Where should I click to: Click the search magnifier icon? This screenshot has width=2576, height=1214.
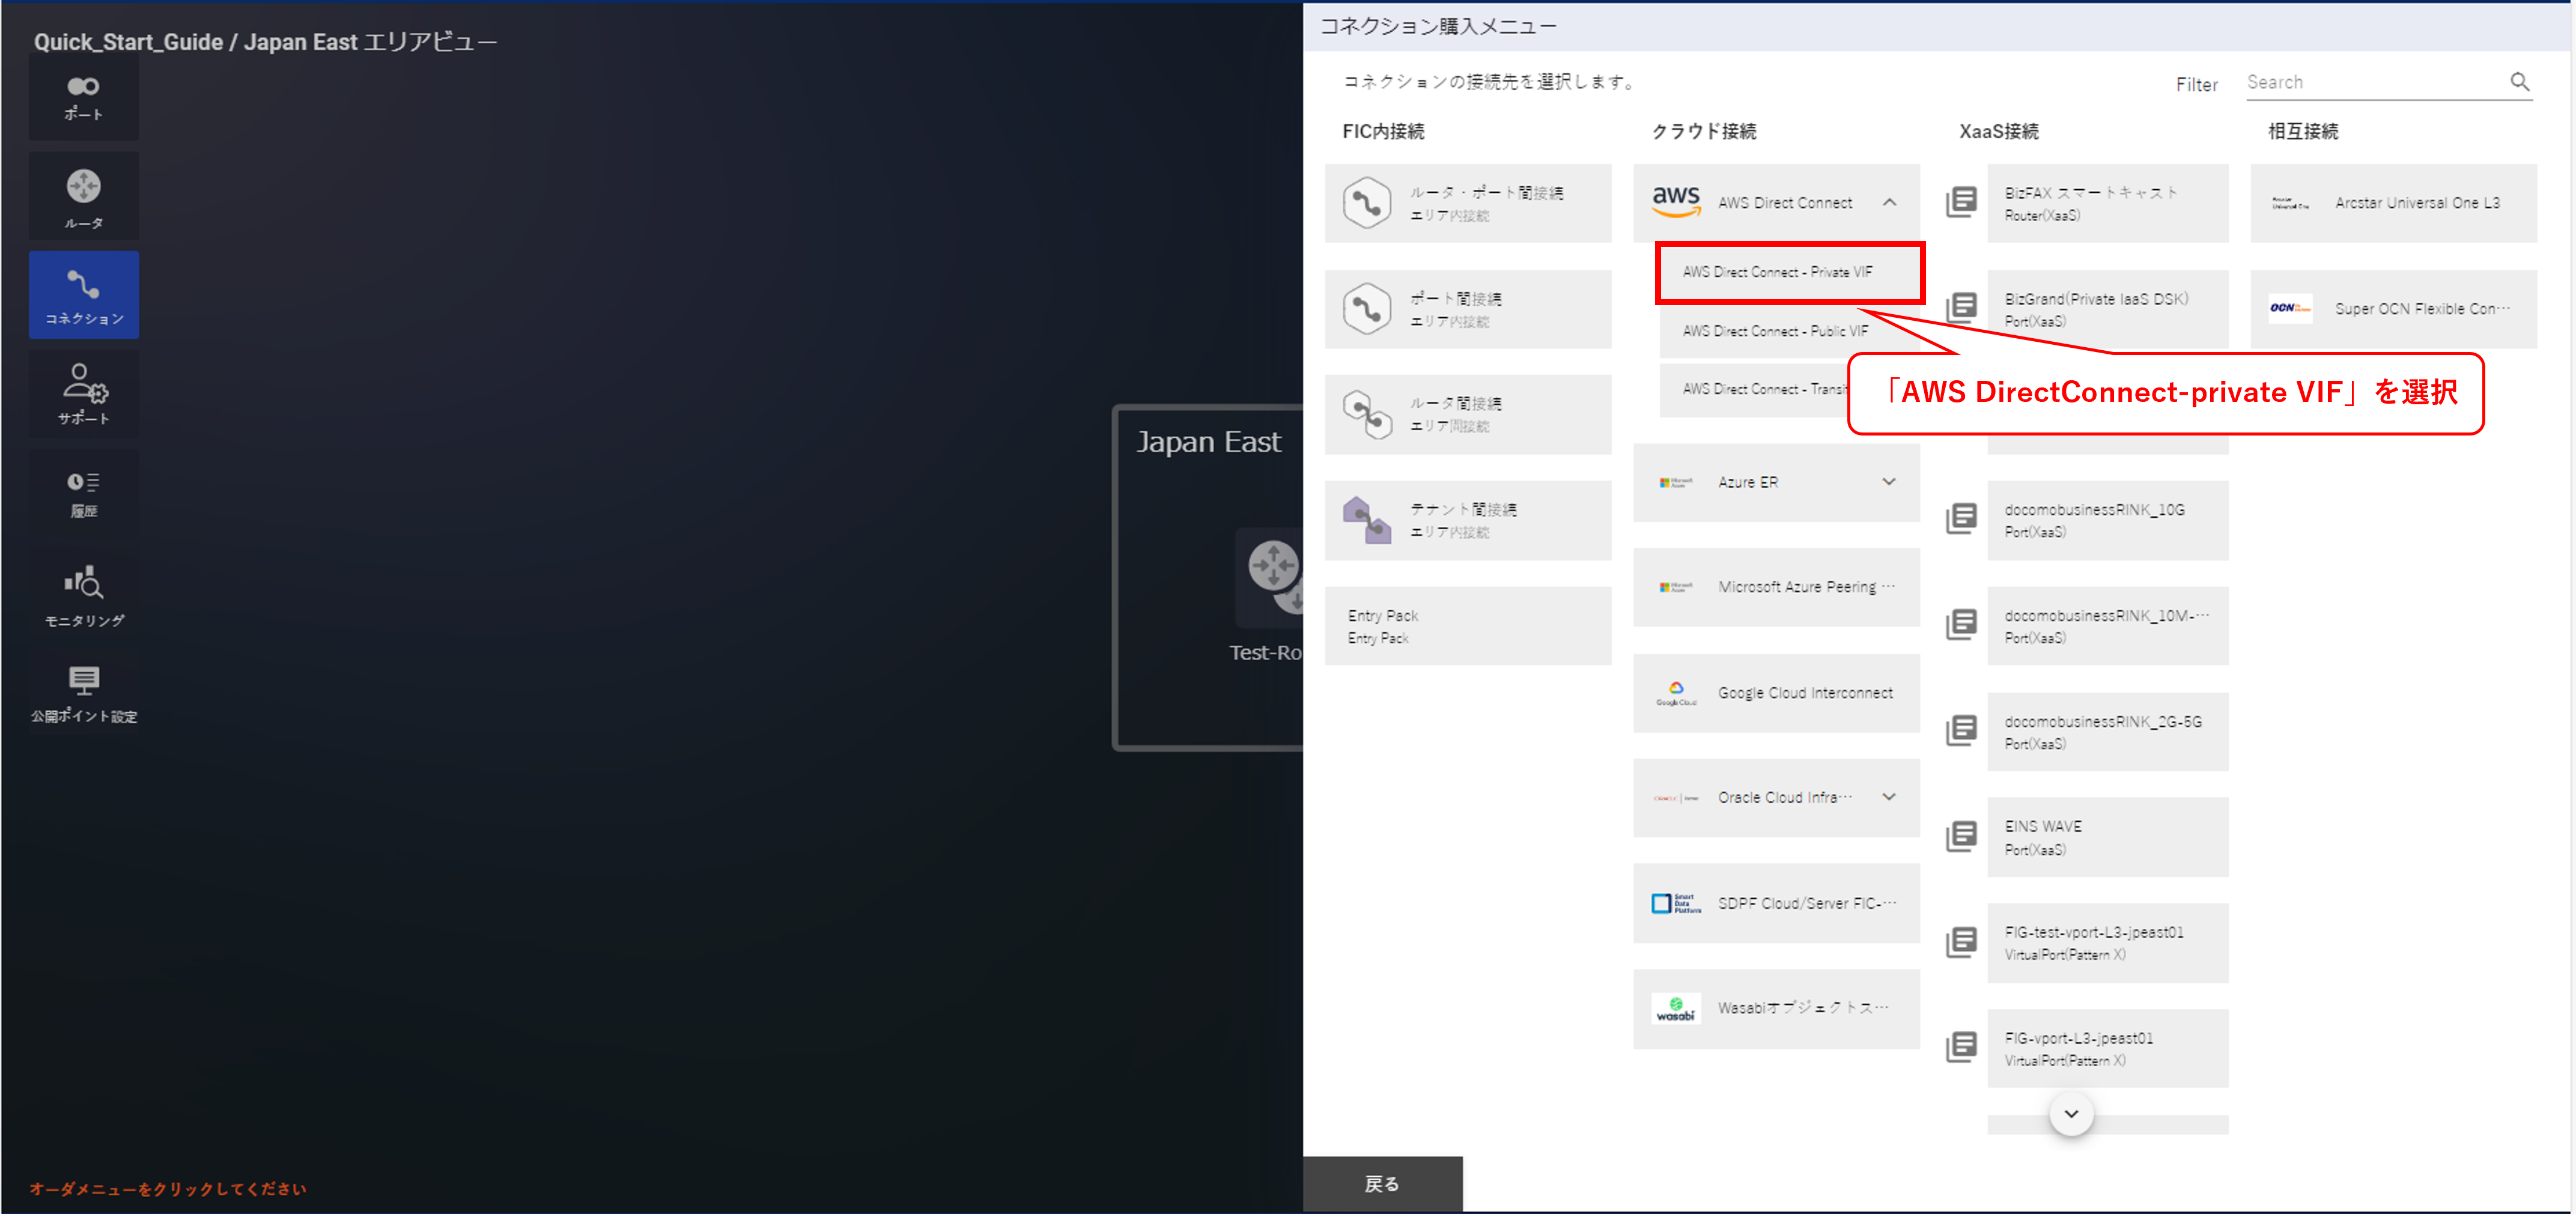[x=2519, y=82]
